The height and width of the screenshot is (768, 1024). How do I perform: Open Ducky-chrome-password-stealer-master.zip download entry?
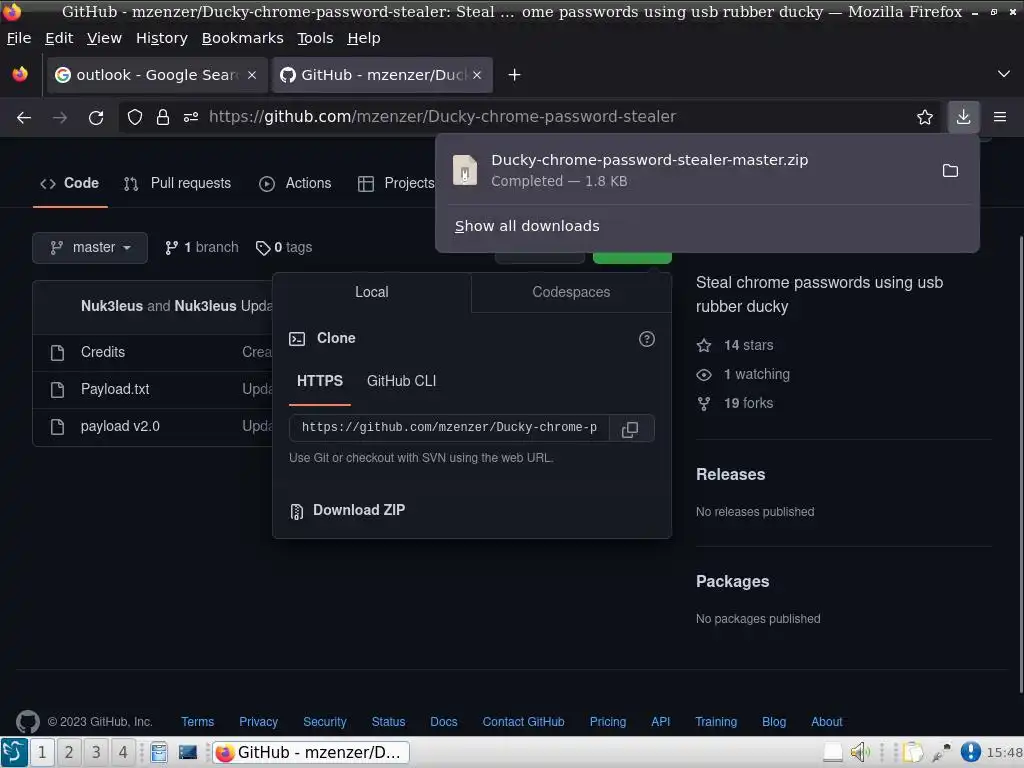pos(686,170)
